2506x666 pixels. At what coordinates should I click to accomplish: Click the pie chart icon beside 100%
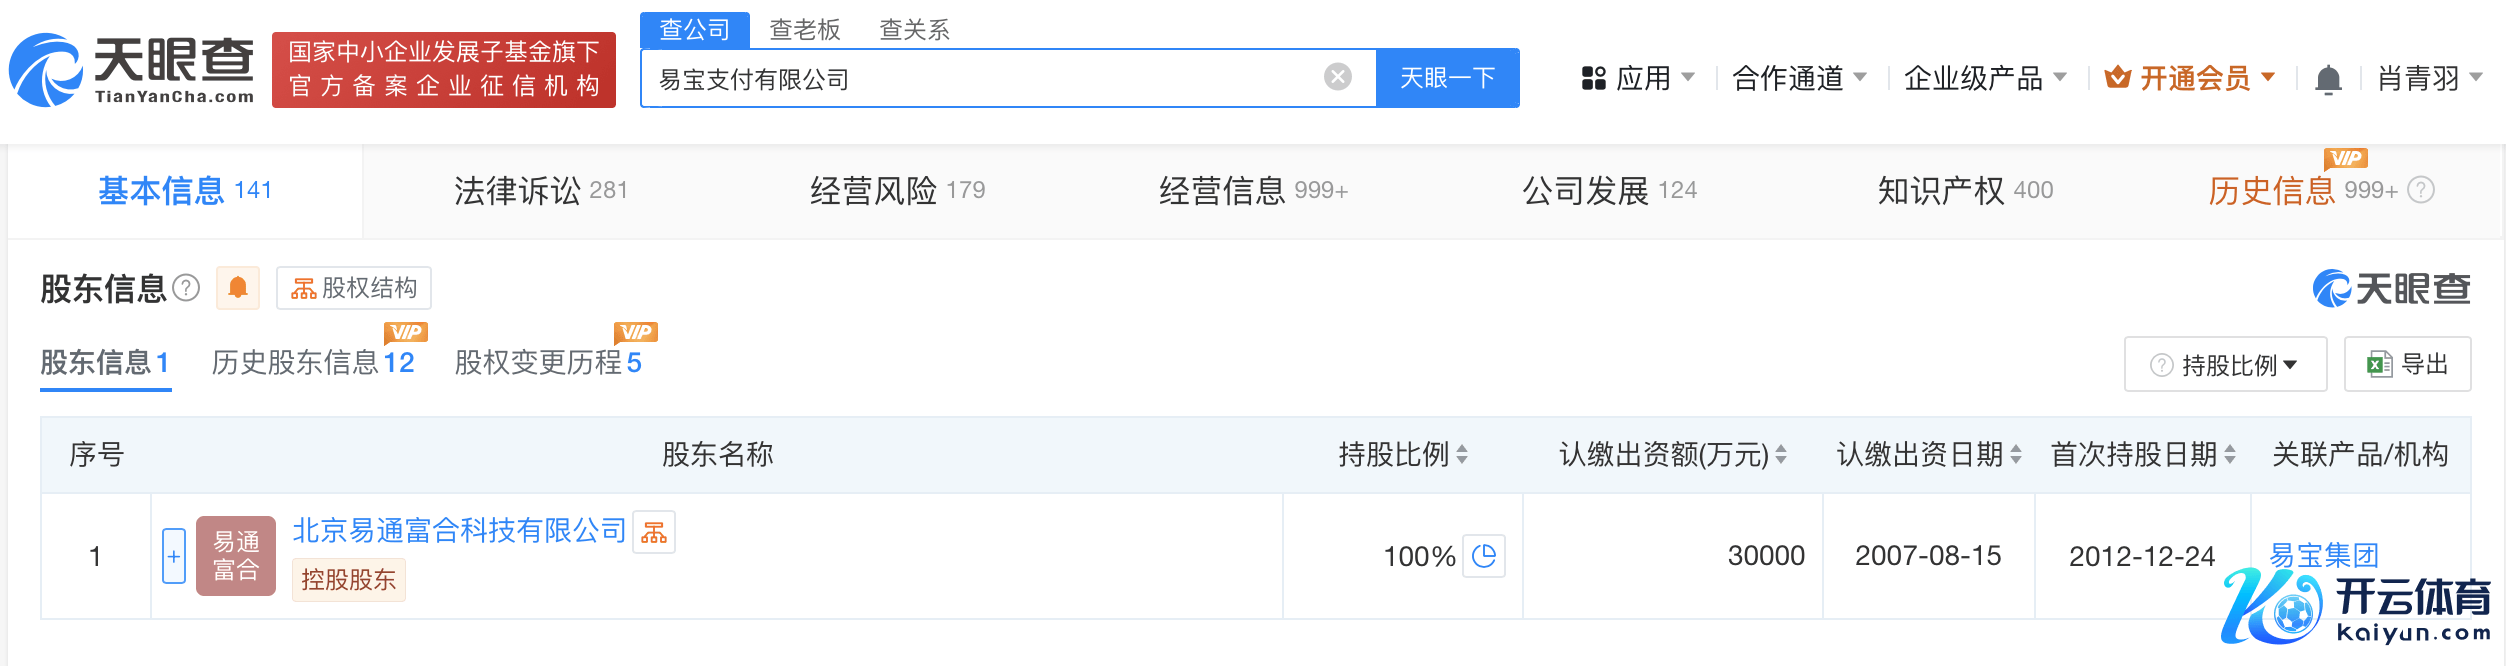point(1484,556)
